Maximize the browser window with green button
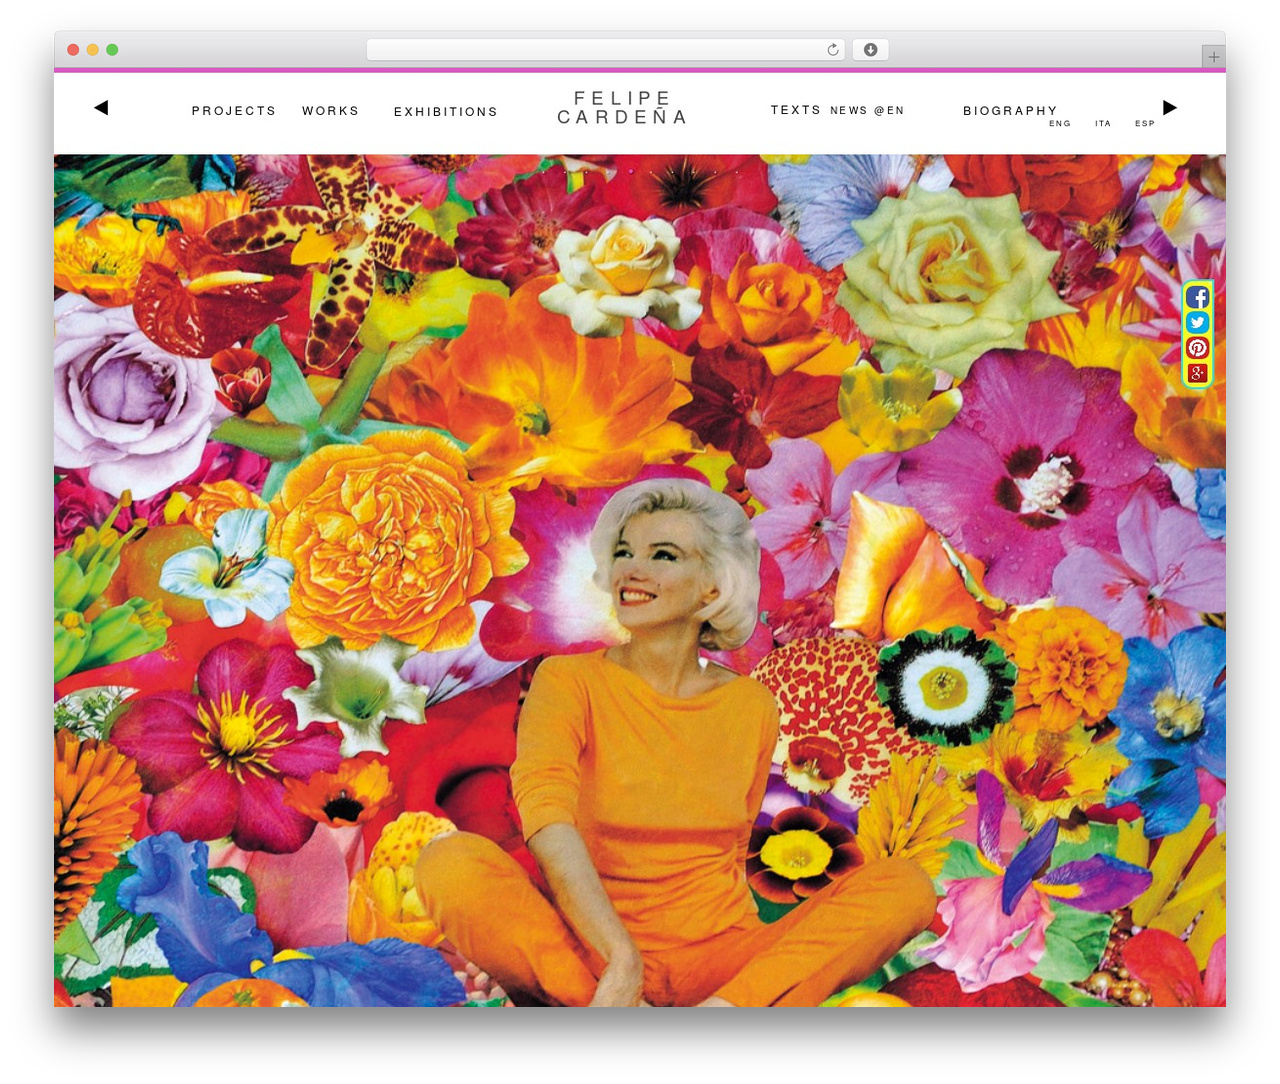The height and width of the screenshot is (1084, 1280). pyautogui.click(x=112, y=50)
